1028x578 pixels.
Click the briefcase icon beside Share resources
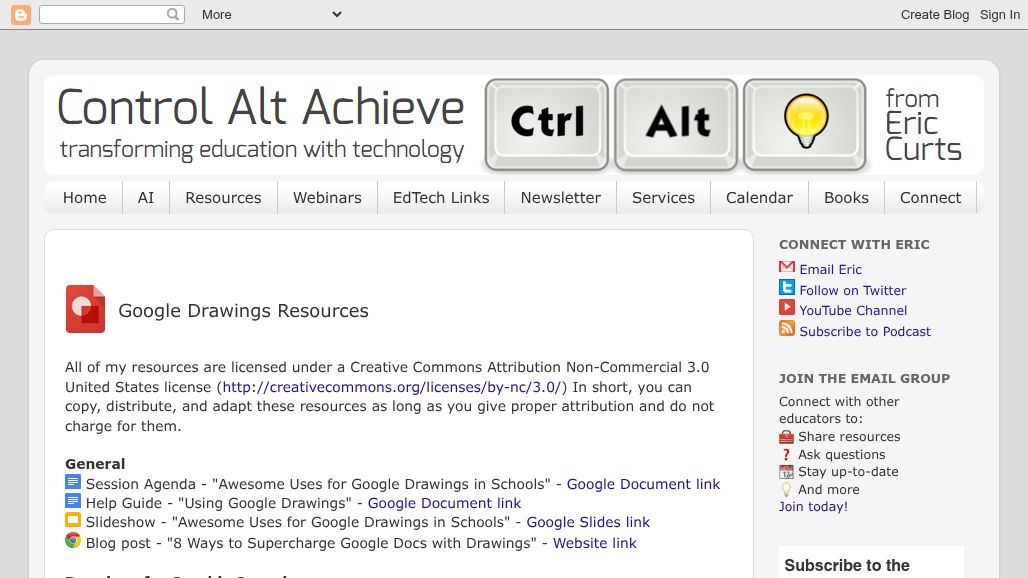click(x=787, y=436)
